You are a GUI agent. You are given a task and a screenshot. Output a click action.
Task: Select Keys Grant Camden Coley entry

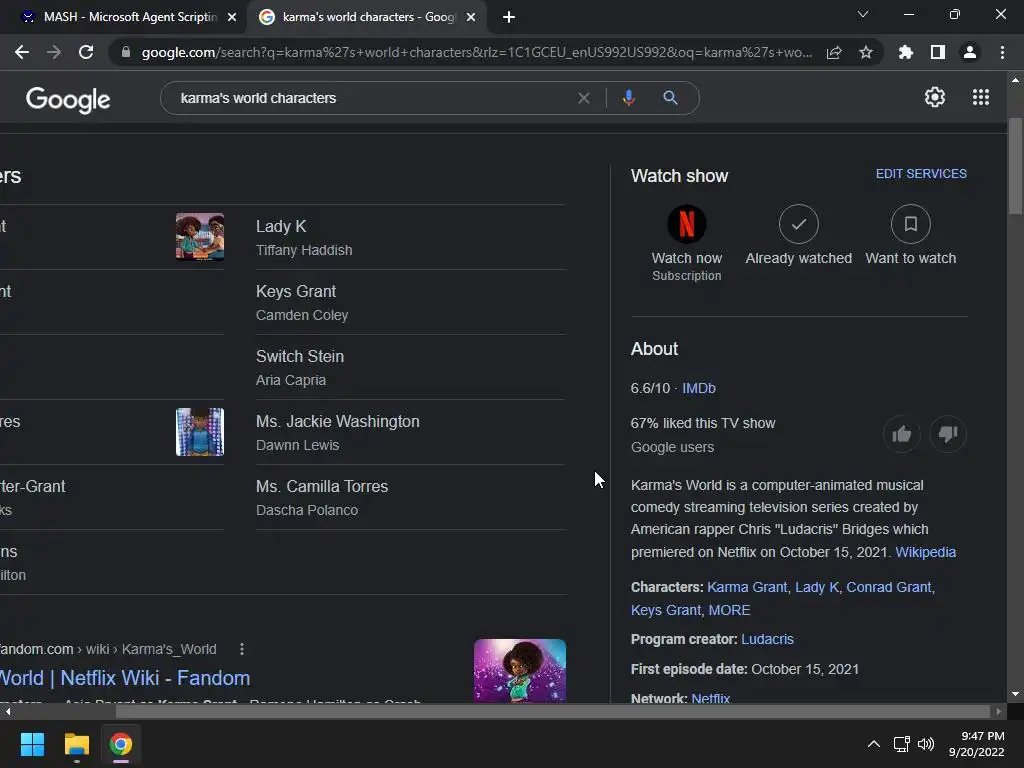[x=411, y=302]
